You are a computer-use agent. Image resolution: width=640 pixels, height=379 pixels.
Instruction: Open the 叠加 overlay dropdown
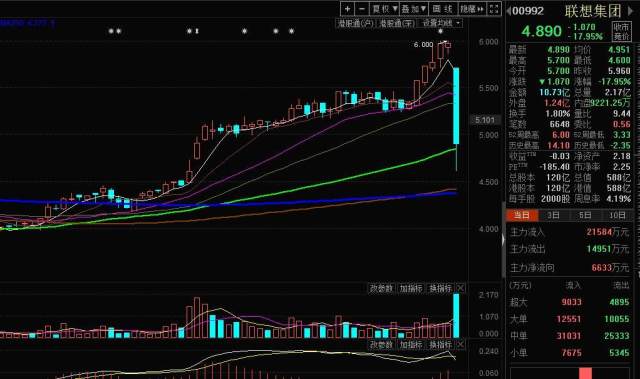tap(413, 9)
